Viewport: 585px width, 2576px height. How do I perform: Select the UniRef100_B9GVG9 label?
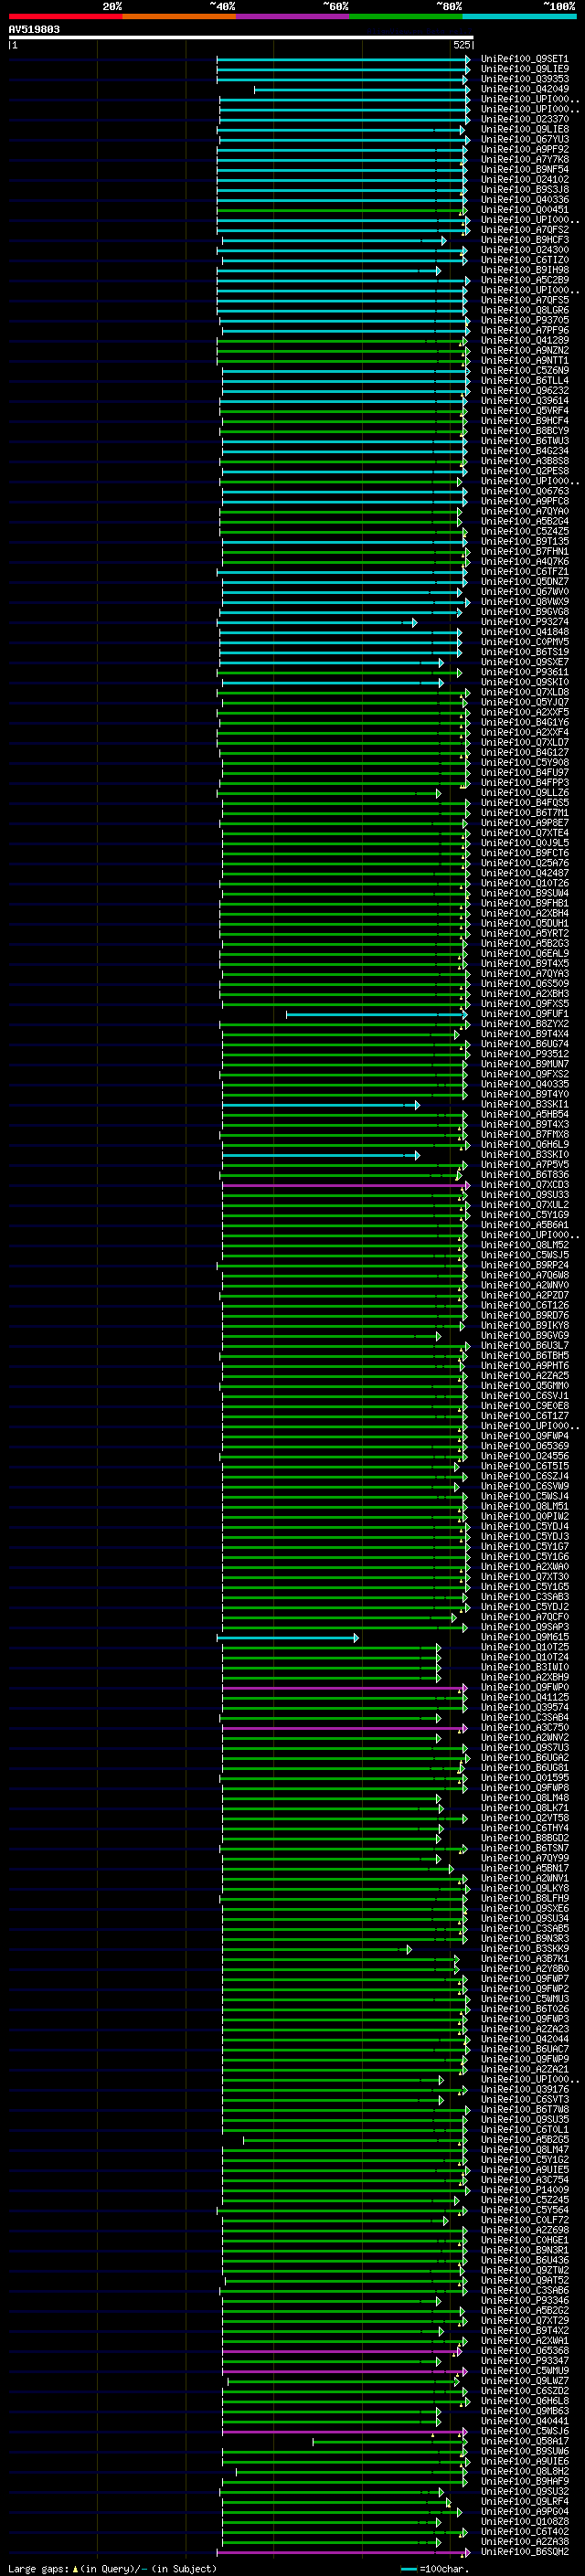tap(524, 1336)
